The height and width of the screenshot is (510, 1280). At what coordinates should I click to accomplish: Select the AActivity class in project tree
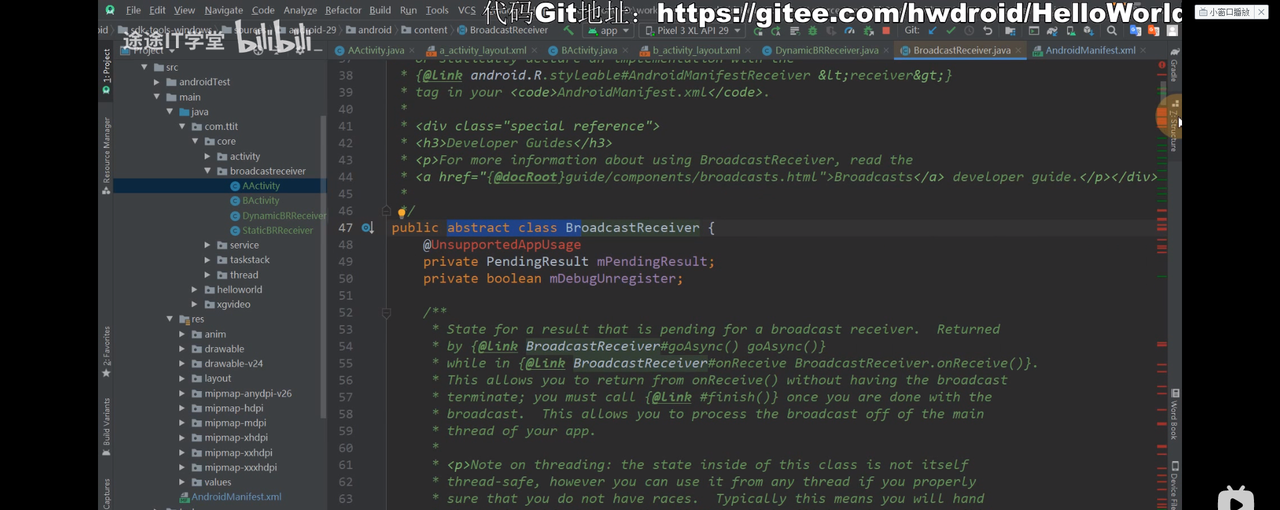click(261, 186)
